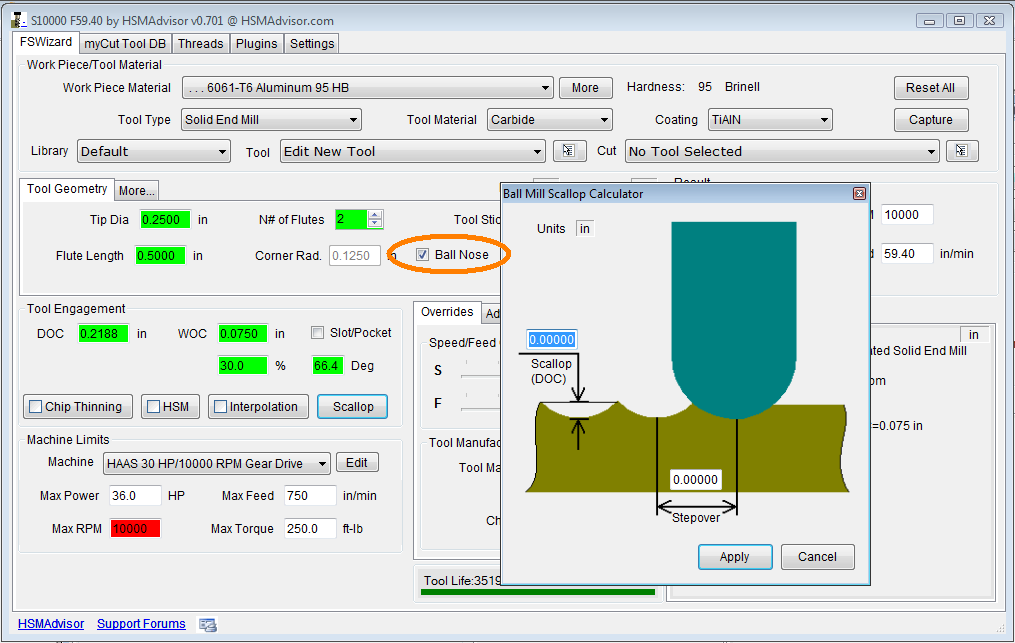Close the Ball Mill Scallop Calculator dialog
1015x643 pixels.
[858, 193]
